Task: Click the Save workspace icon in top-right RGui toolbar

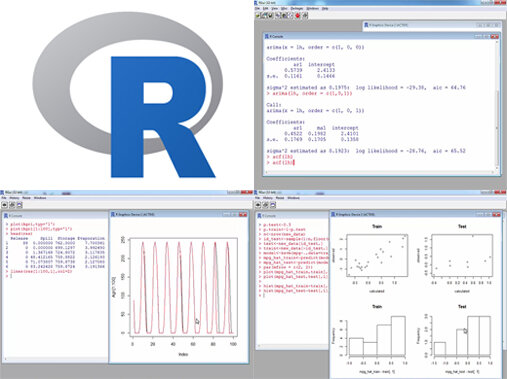Action: pyautogui.click(x=270, y=15)
